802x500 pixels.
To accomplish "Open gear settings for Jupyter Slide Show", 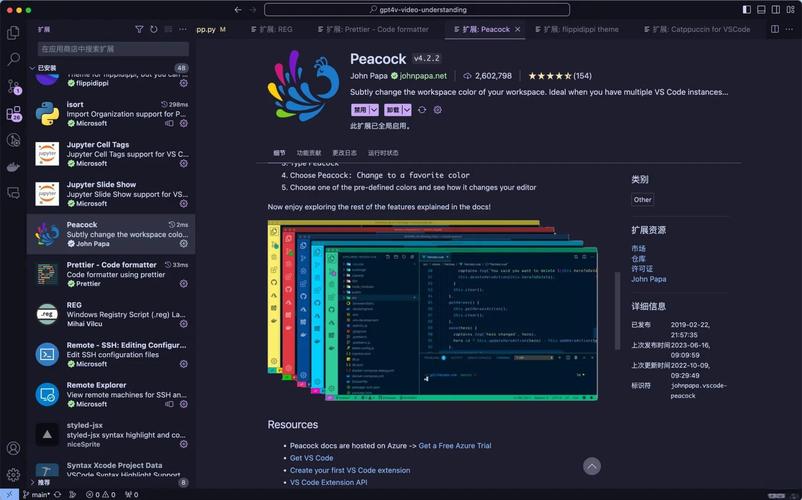I will 184,203.
